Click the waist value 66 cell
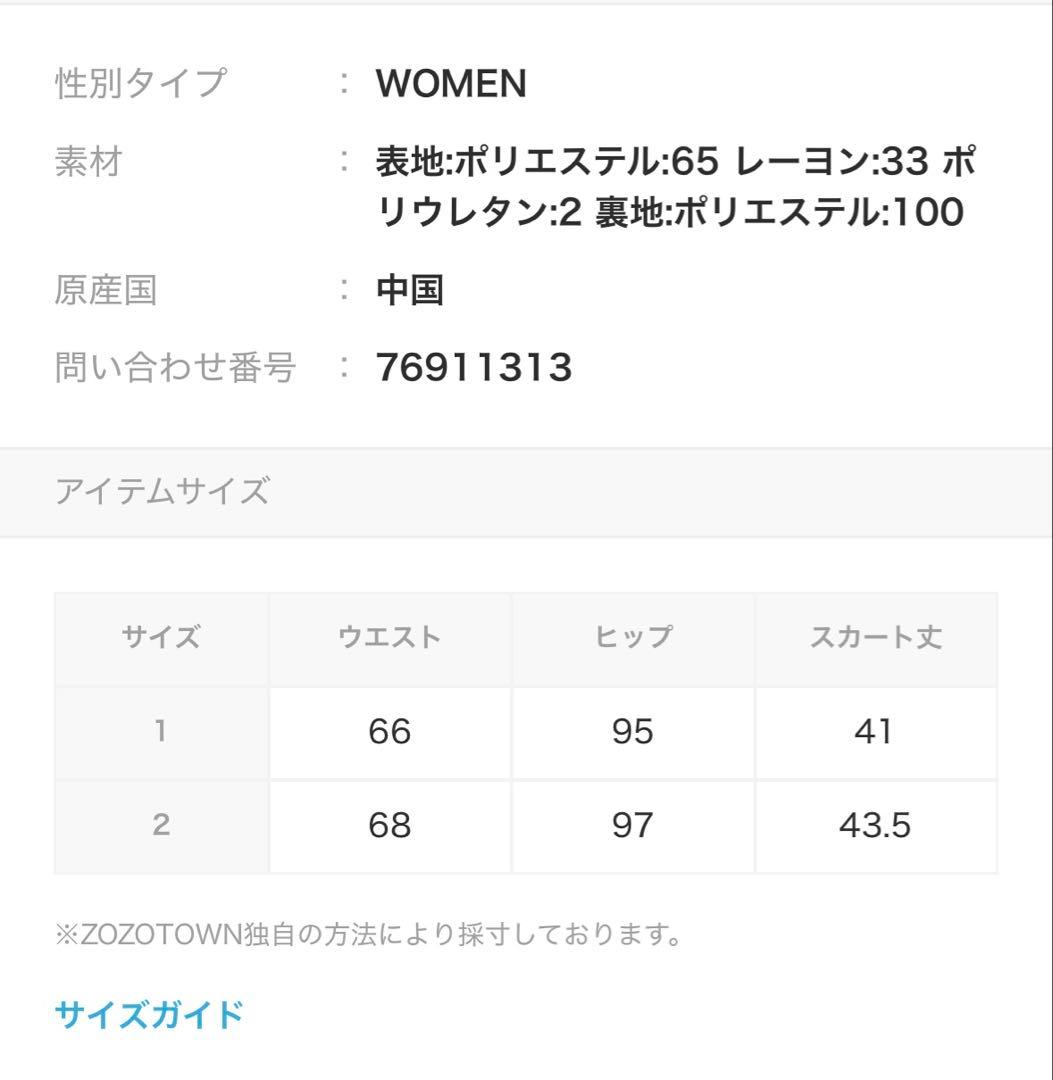The height and width of the screenshot is (1080, 1053). pyautogui.click(x=389, y=732)
